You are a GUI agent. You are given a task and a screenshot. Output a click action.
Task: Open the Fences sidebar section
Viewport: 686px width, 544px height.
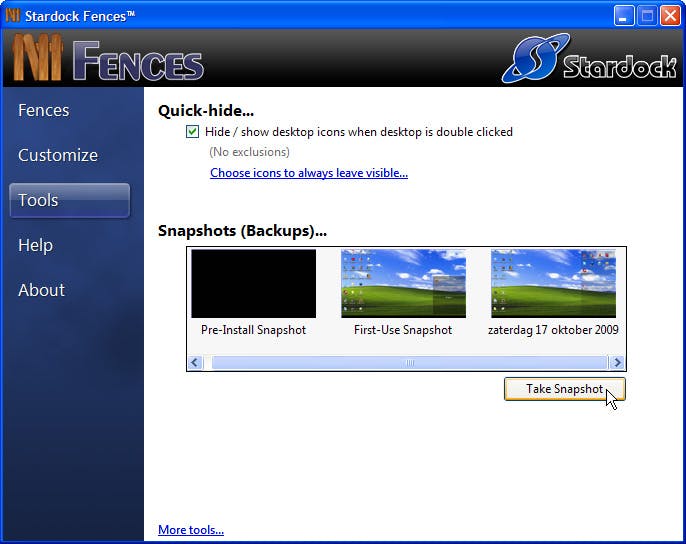[44, 110]
